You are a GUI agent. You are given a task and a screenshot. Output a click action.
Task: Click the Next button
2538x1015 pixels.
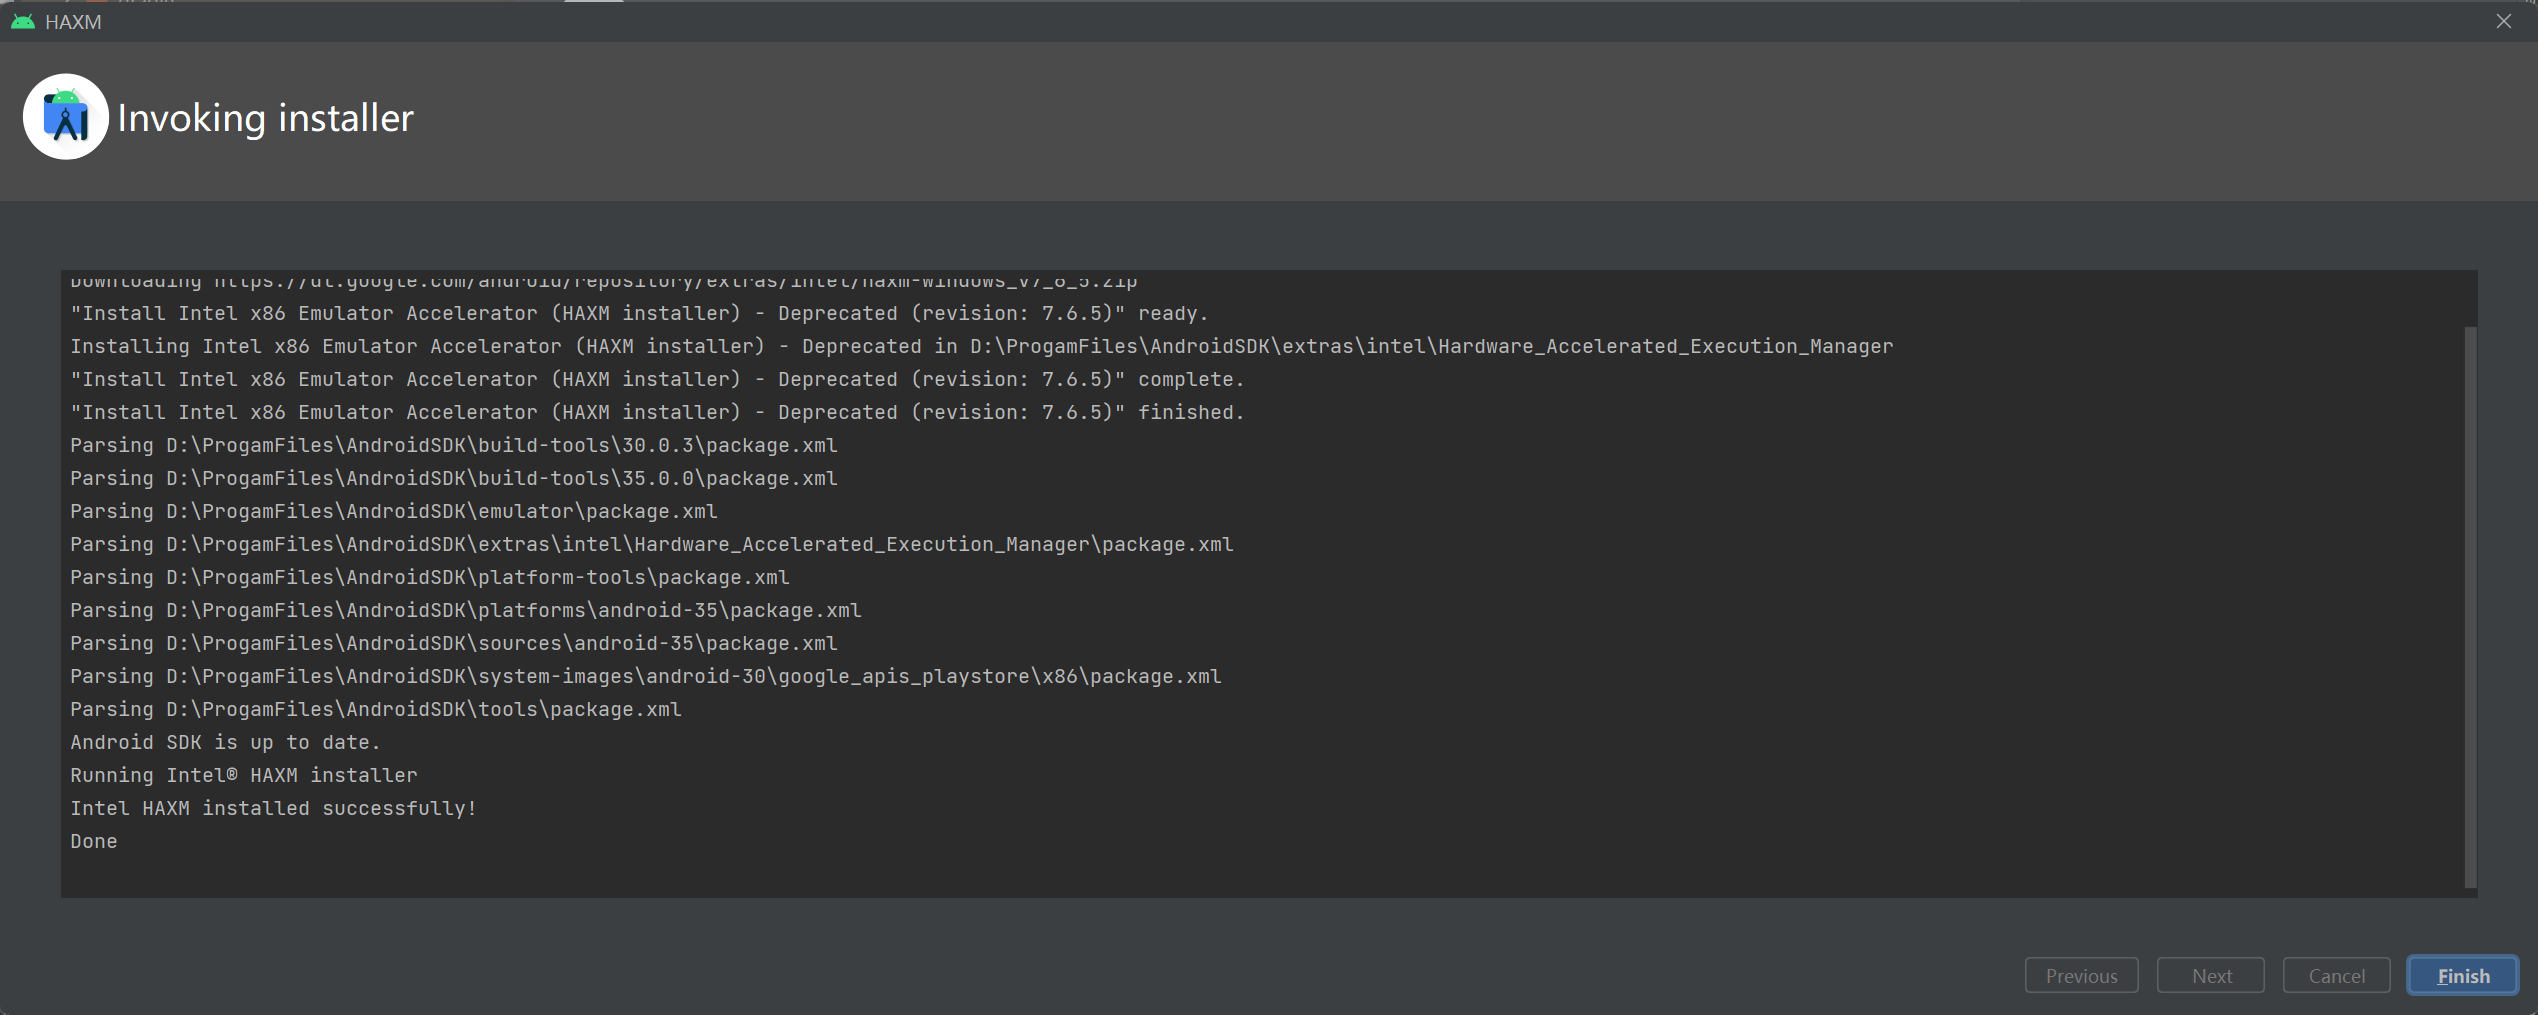pyautogui.click(x=2211, y=976)
